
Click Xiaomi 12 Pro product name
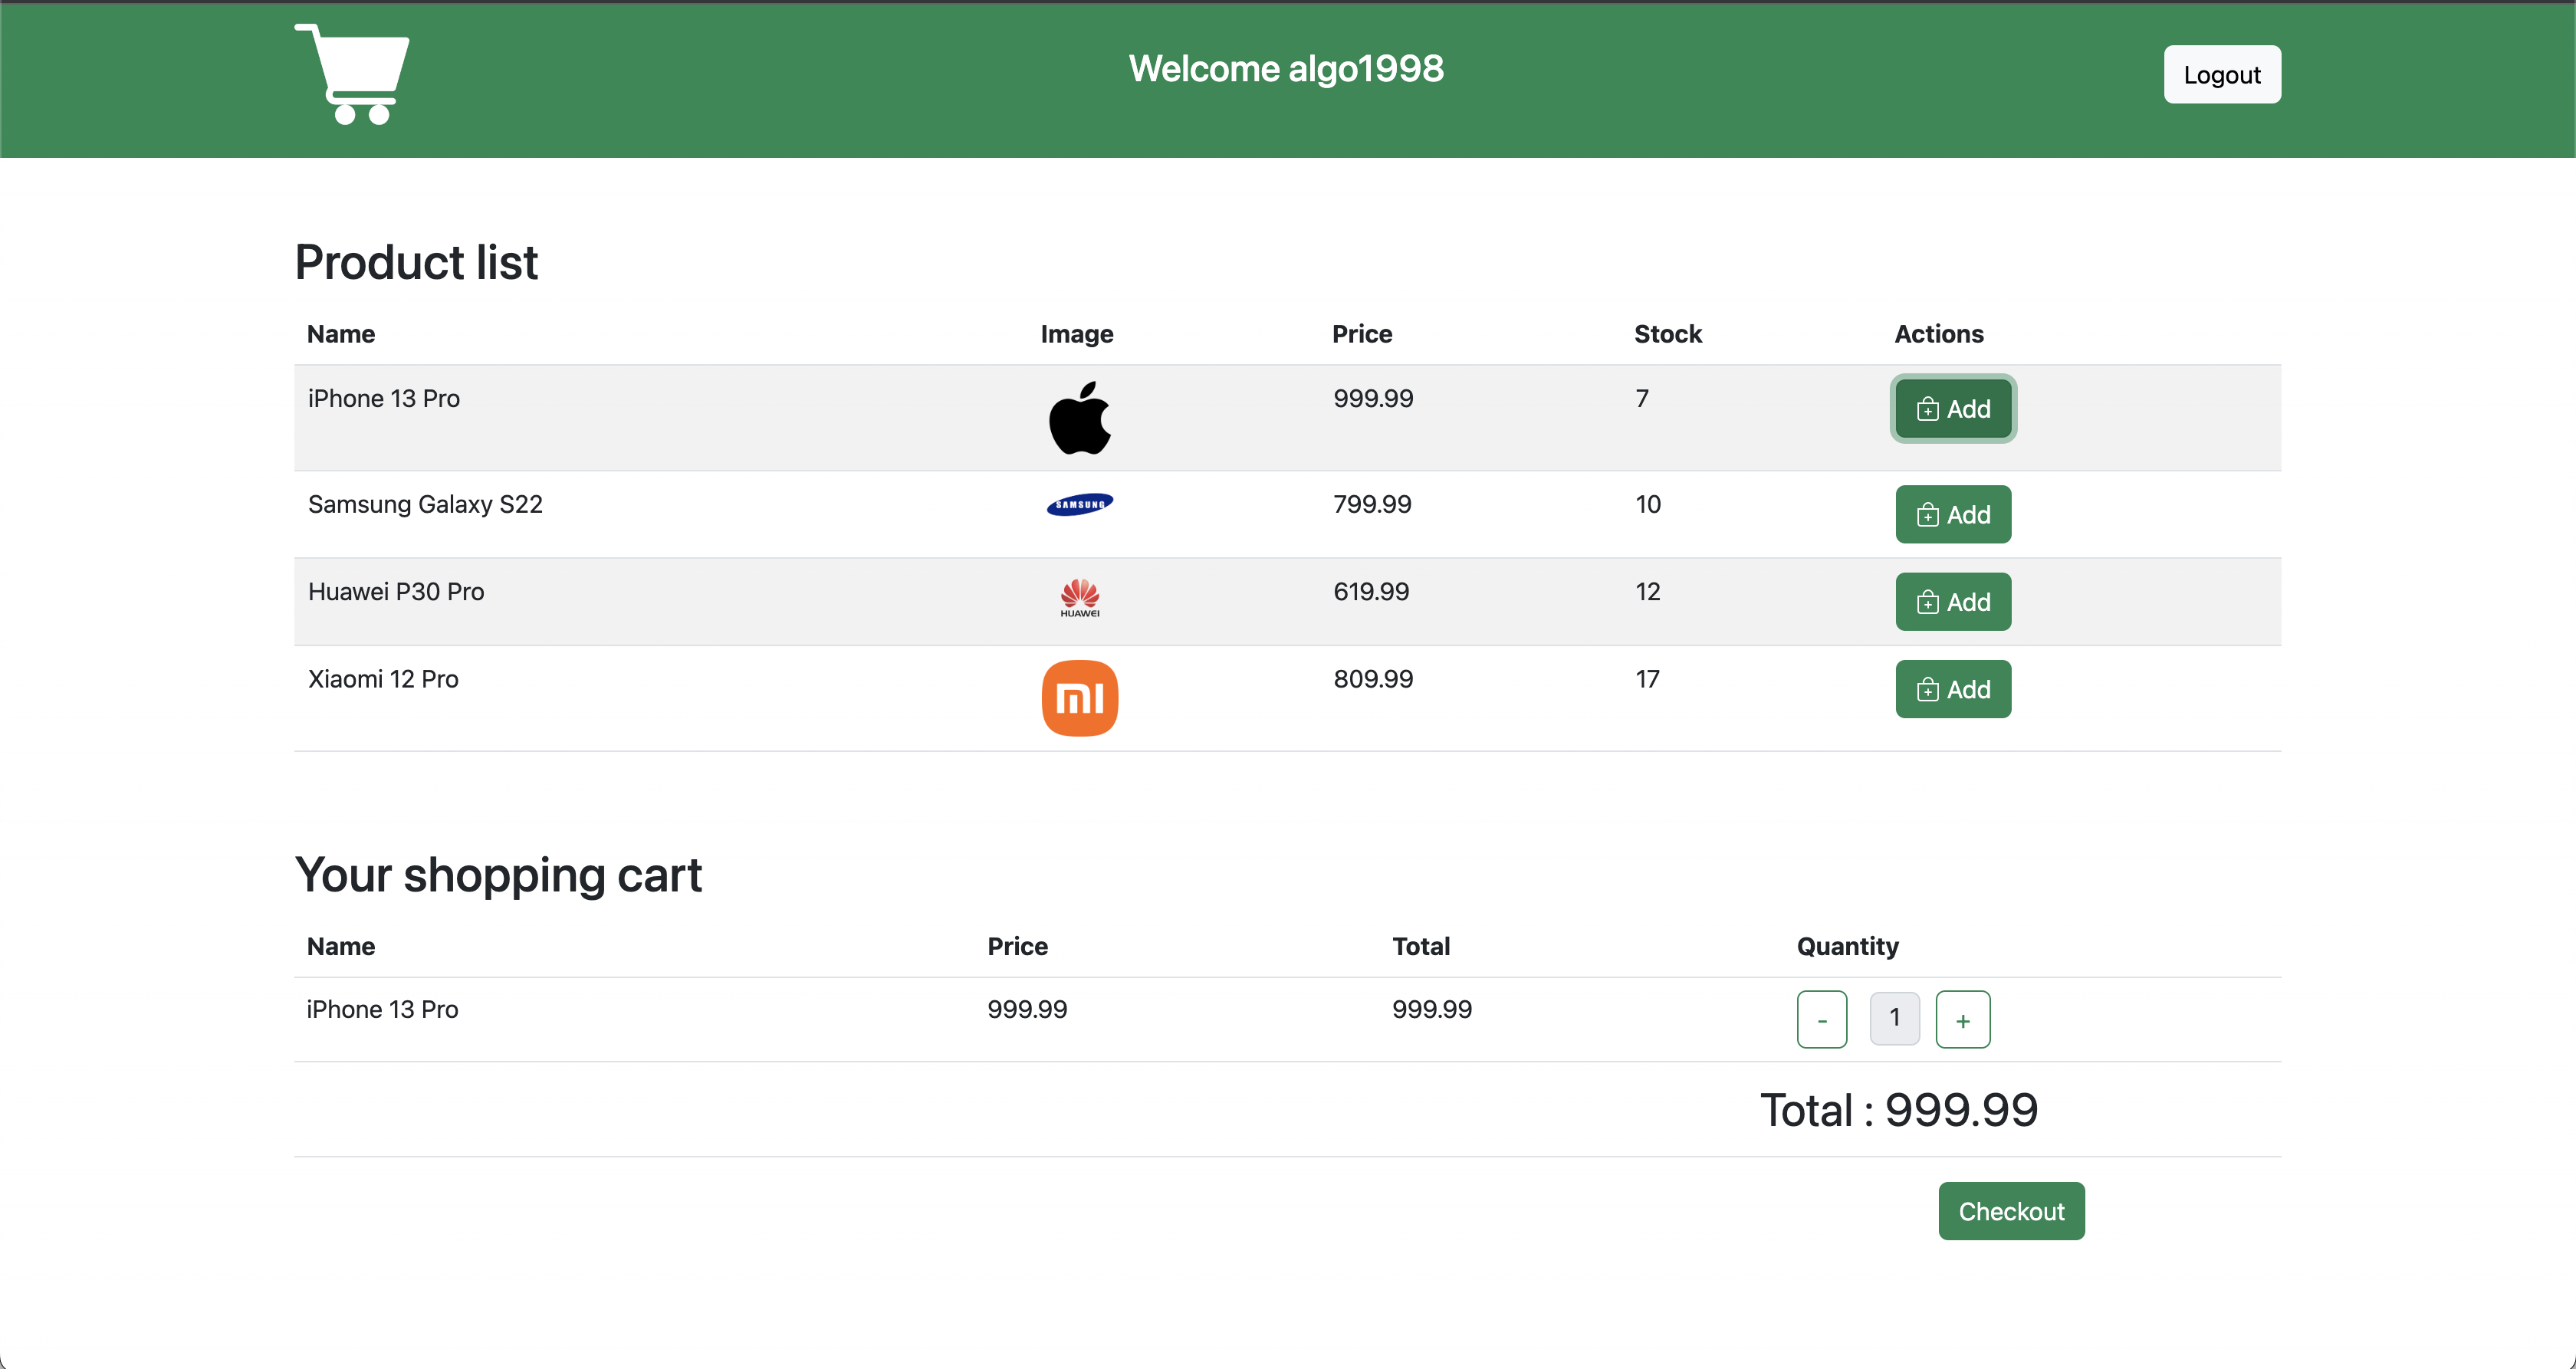pos(383,679)
